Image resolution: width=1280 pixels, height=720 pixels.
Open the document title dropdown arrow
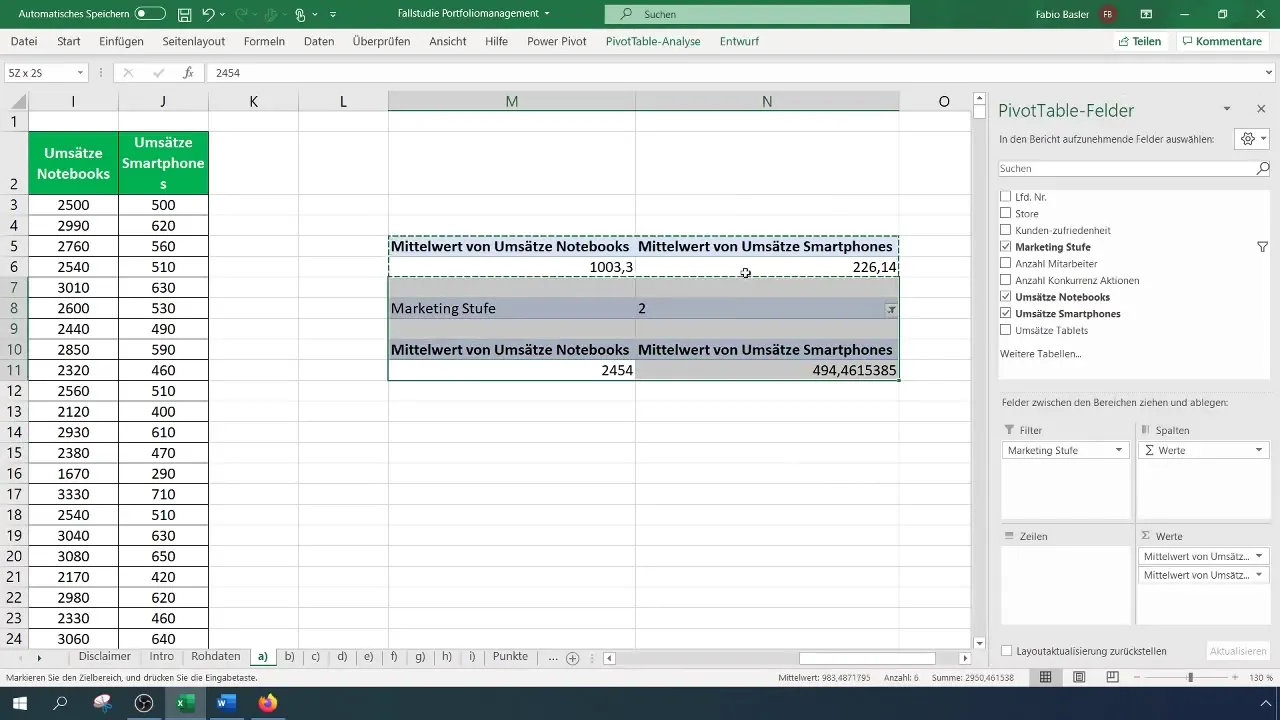pos(547,15)
